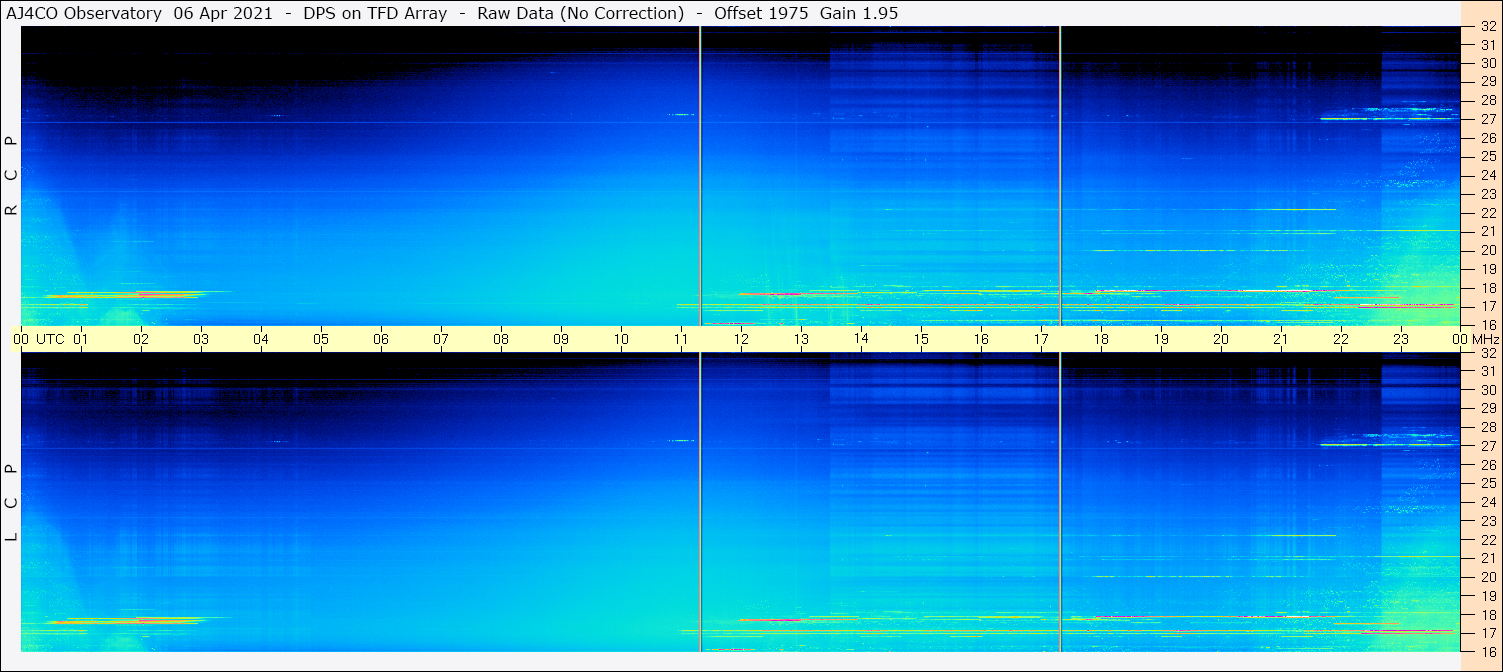Click the RCP panel label on left

pos(12,176)
